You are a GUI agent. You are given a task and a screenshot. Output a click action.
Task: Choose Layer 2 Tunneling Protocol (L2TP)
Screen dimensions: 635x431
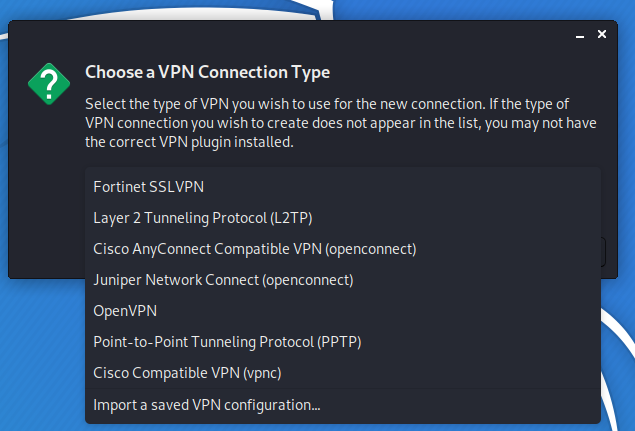343,218
